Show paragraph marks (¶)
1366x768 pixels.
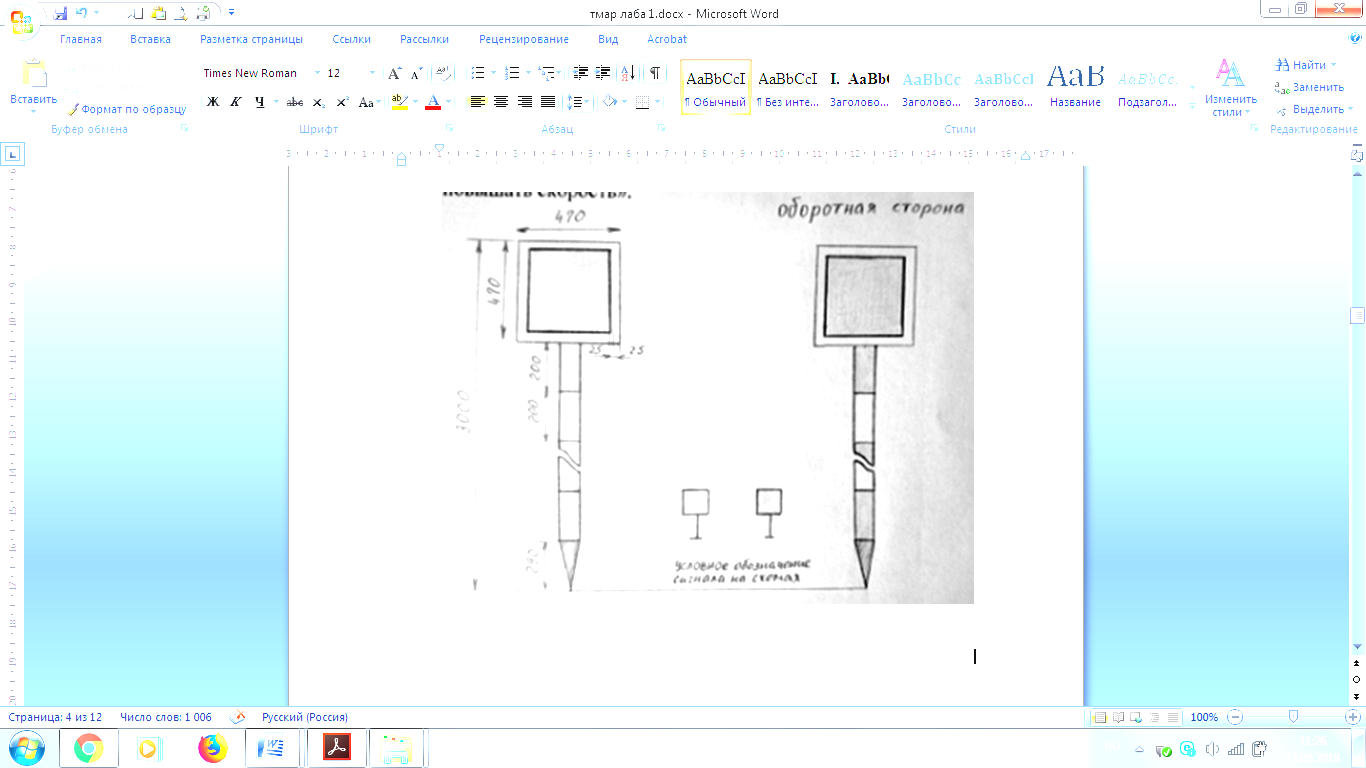(x=655, y=73)
